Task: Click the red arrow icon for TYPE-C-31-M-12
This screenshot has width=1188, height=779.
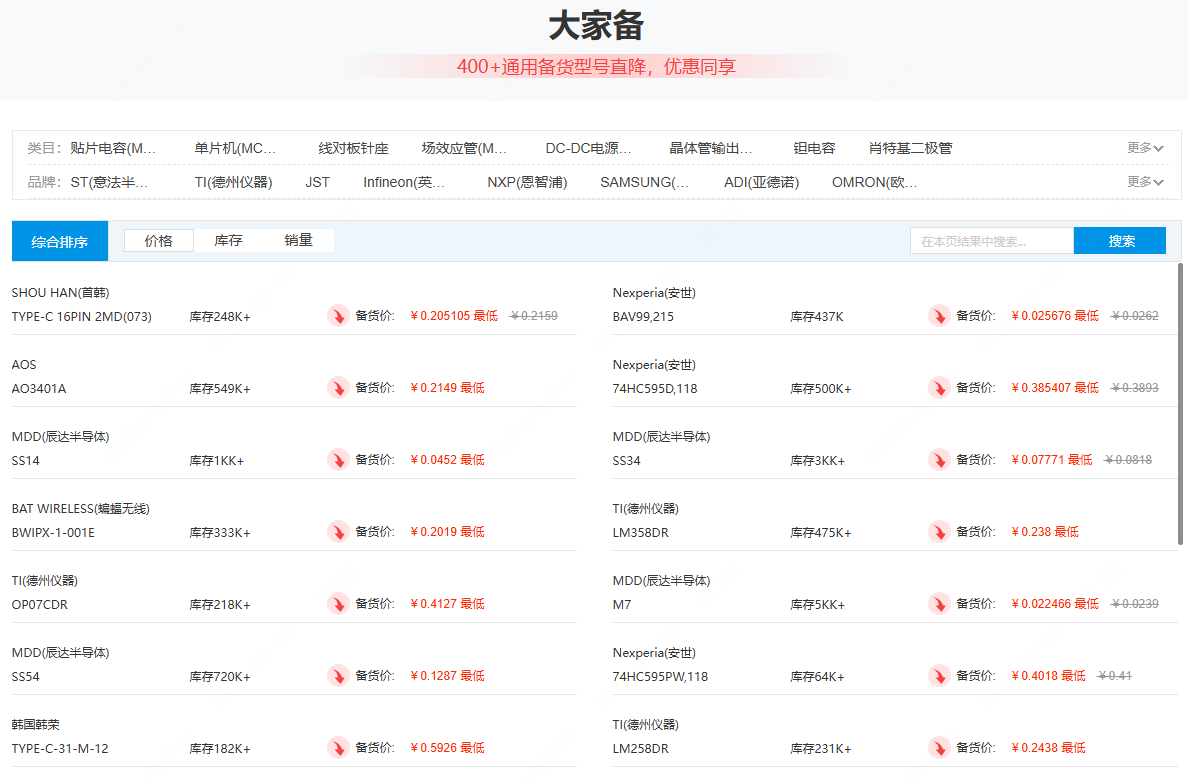Action: point(338,748)
